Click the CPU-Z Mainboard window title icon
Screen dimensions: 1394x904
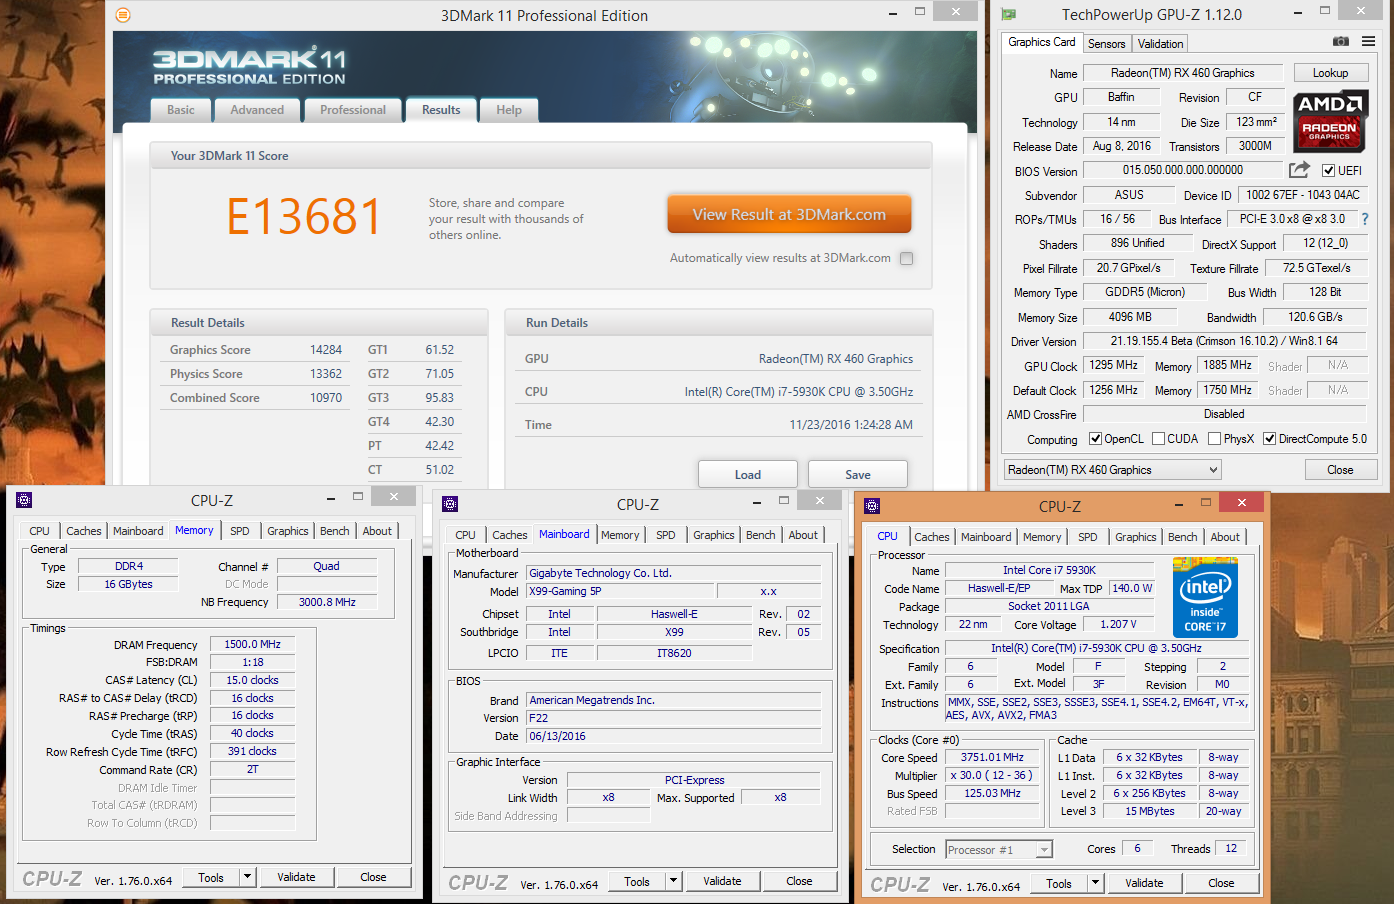click(450, 504)
